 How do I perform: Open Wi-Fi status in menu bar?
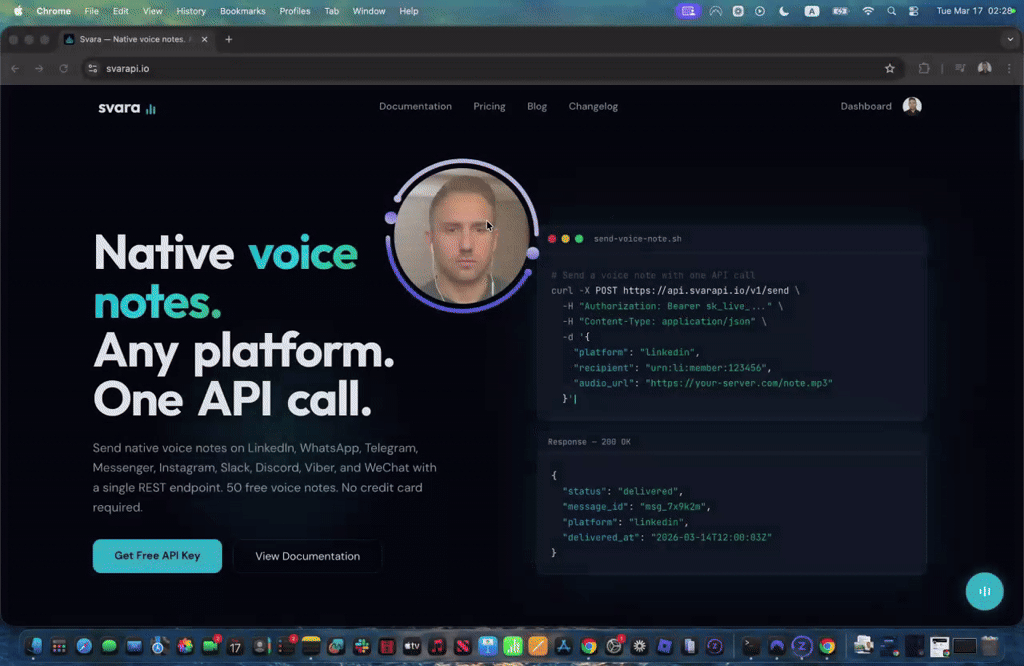click(x=868, y=11)
